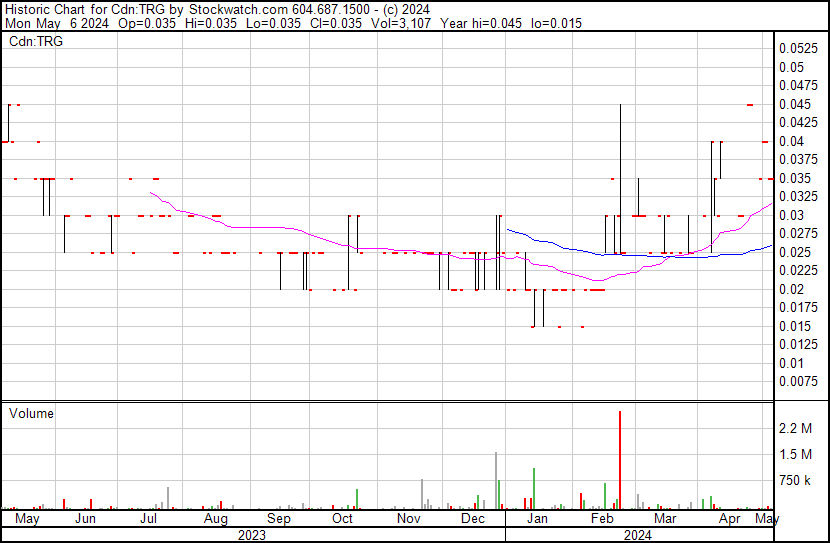Click the 0.0425 price axis label
The image size is (830, 543).
(798, 123)
